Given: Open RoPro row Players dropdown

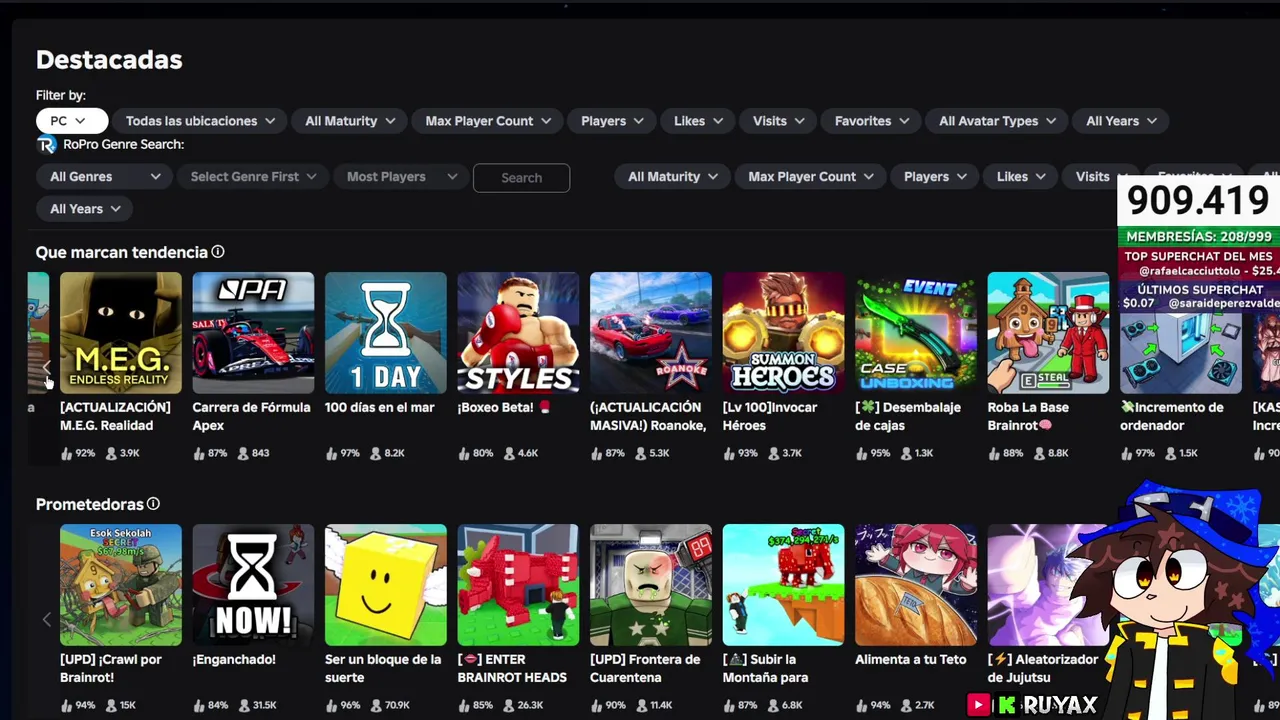Looking at the screenshot, I should pyautogui.click(x=934, y=177).
